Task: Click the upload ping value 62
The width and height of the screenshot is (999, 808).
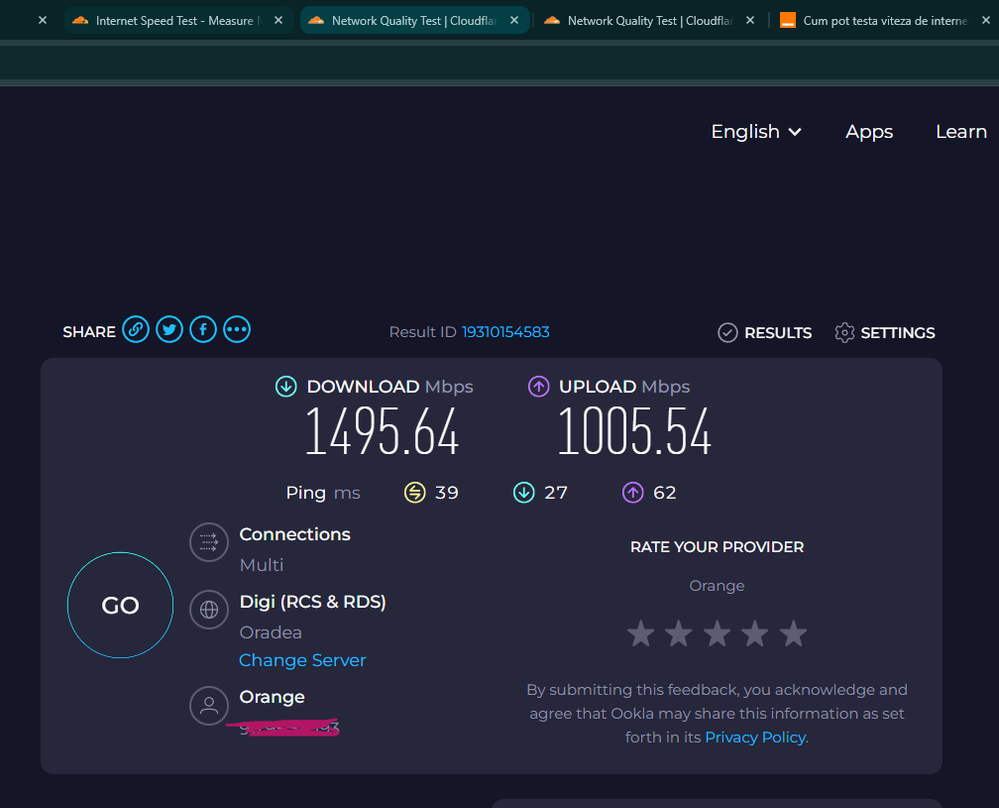Action: pos(665,493)
